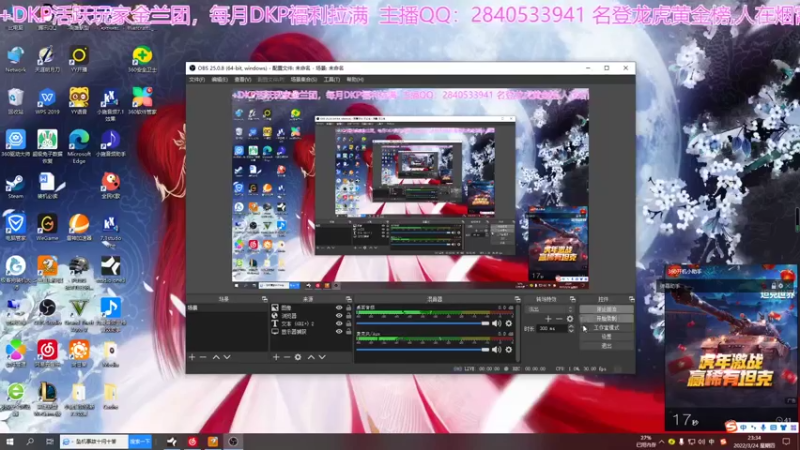This screenshot has width=800, height=450.
Task: Add a scene transition with plus
Action: [x=548, y=319]
